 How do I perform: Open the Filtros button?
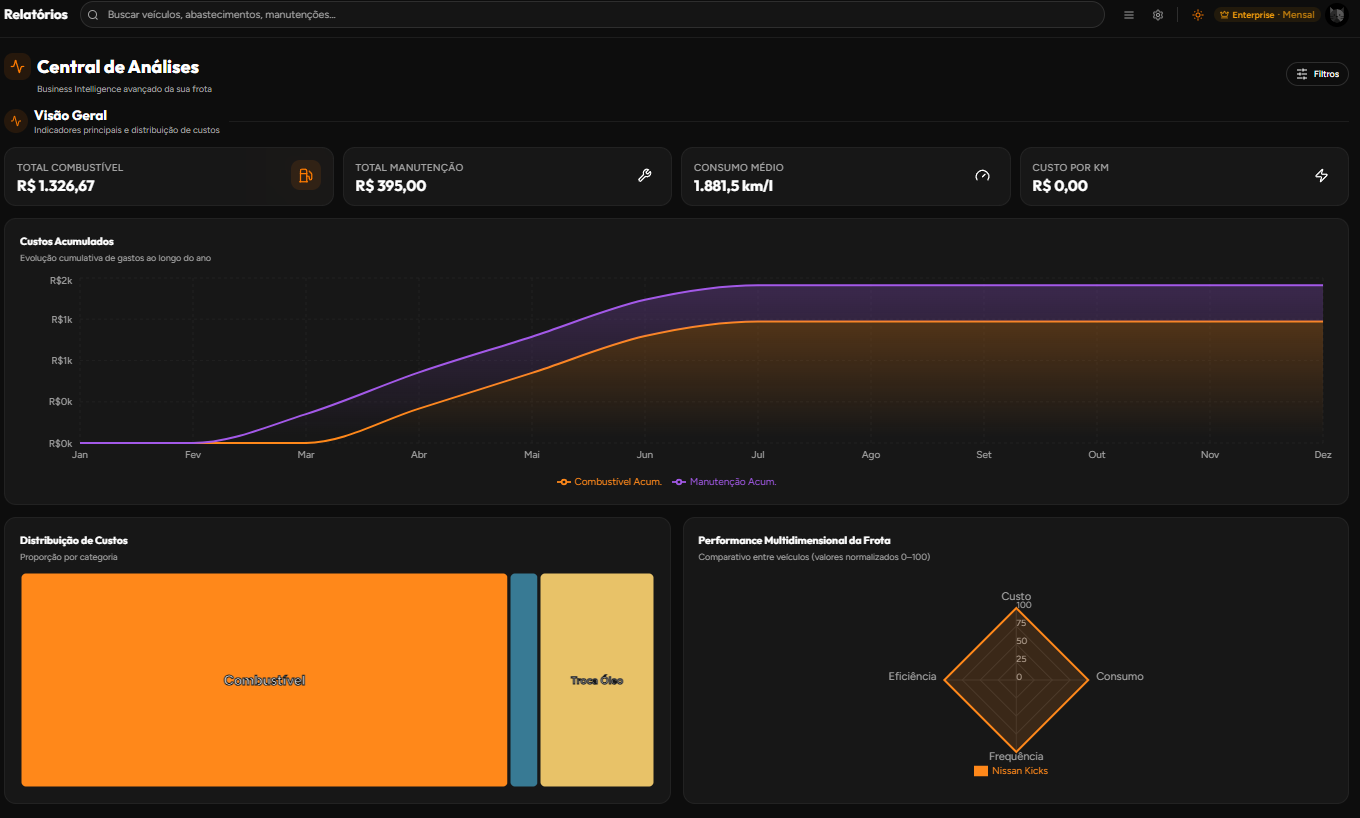coord(1317,74)
